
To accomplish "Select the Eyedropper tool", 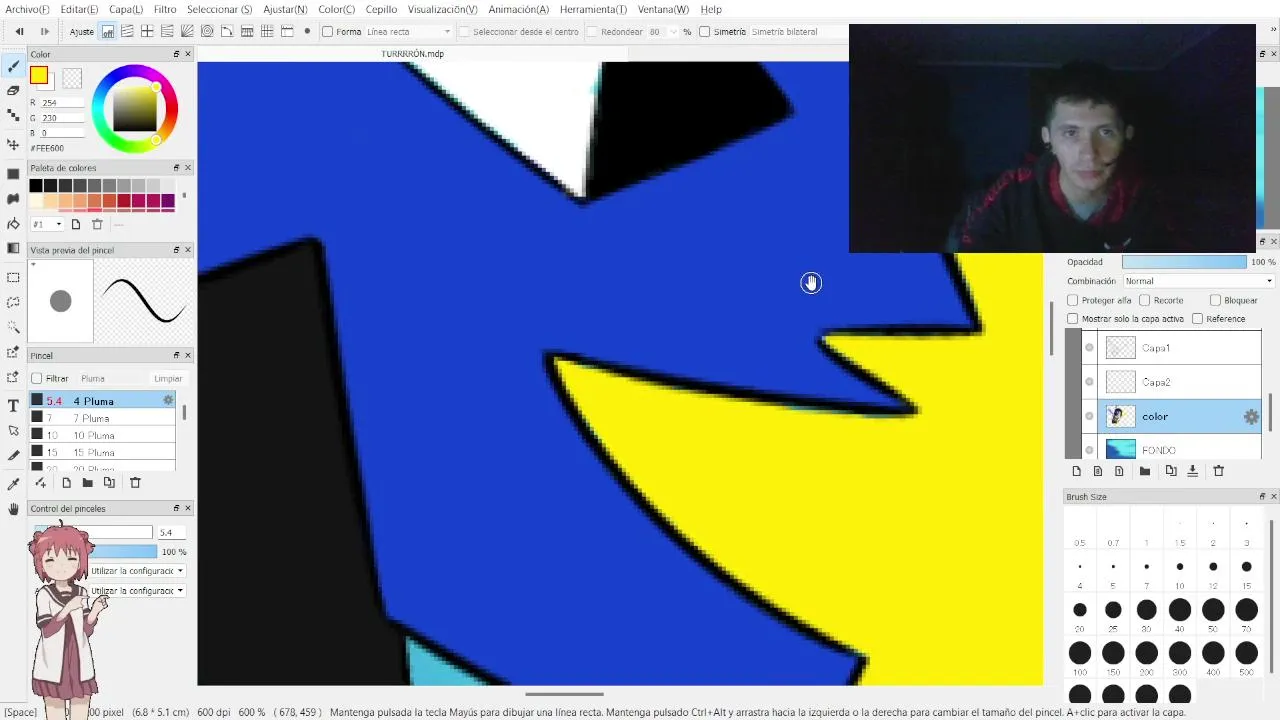I will 13,484.
